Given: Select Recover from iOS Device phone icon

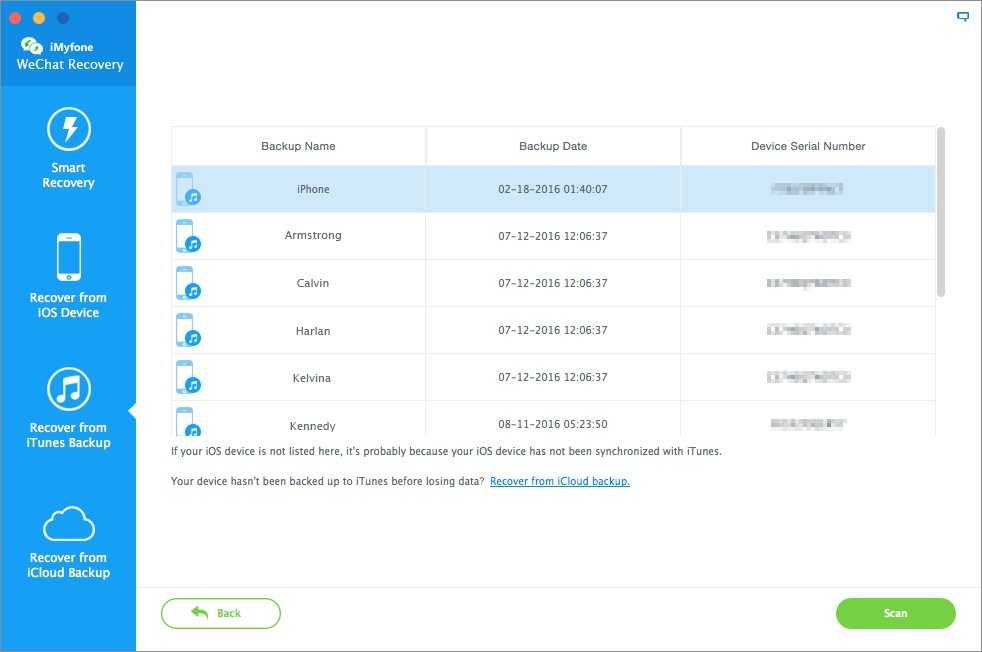Looking at the screenshot, I should [x=68, y=258].
